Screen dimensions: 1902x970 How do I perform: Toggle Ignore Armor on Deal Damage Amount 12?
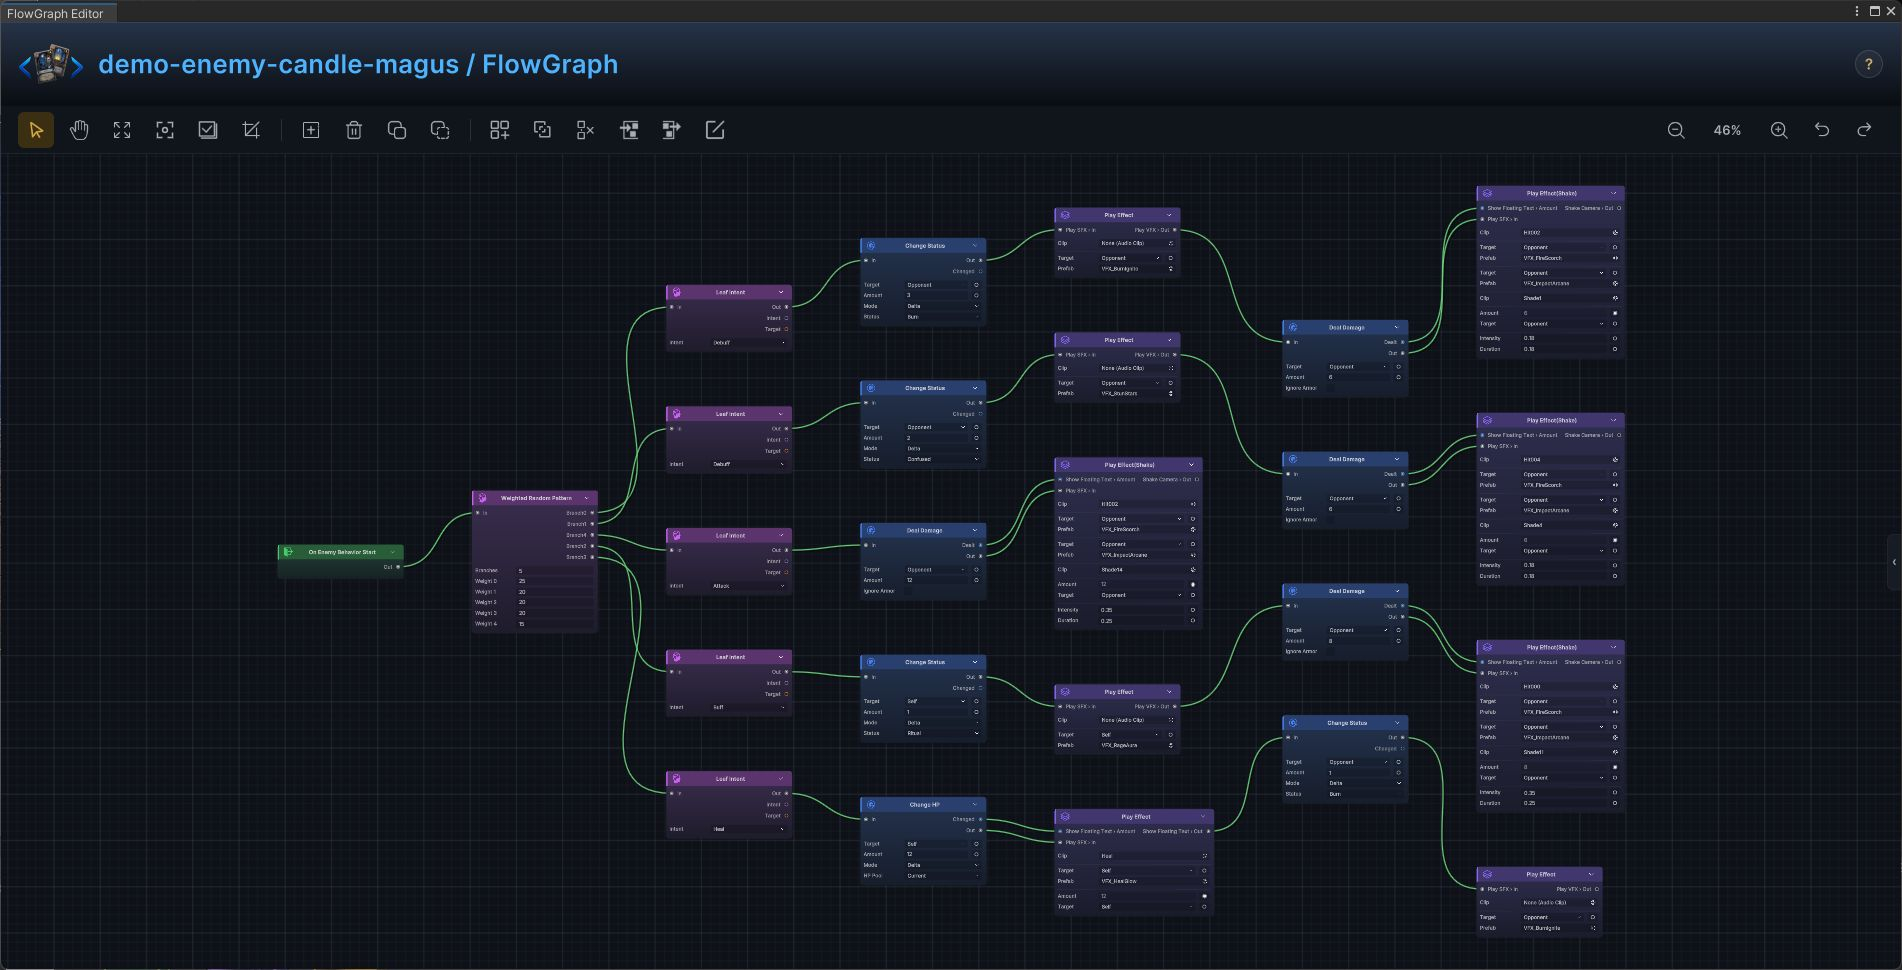point(908,591)
